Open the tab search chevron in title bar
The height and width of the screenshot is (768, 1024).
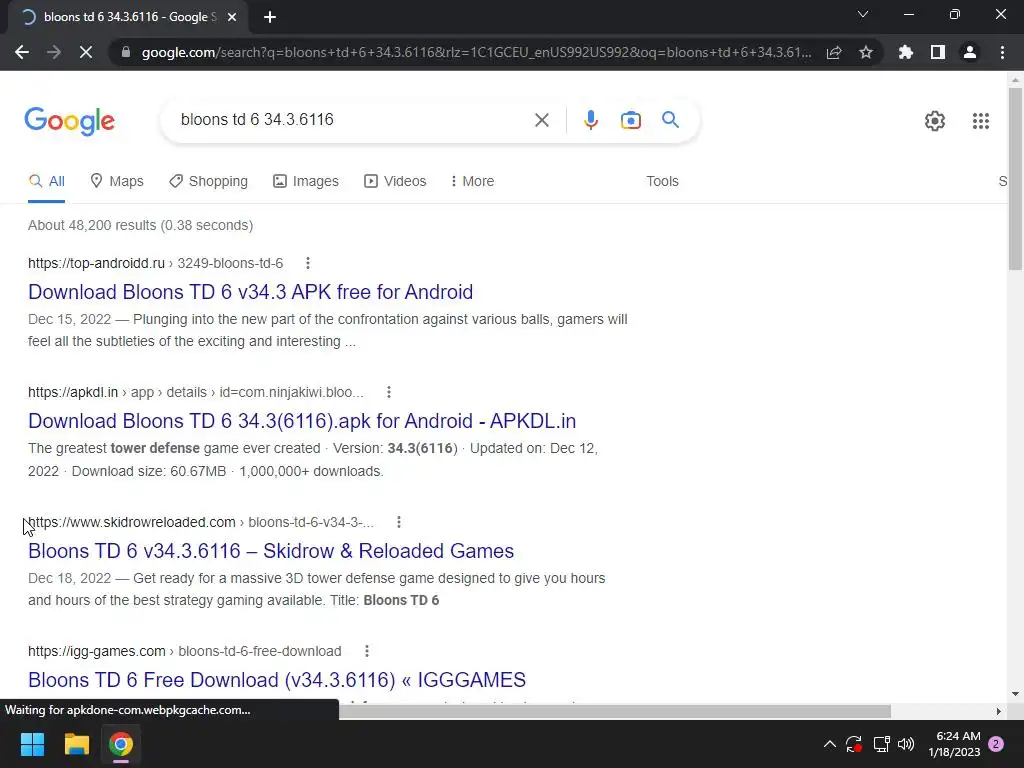coord(863,14)
